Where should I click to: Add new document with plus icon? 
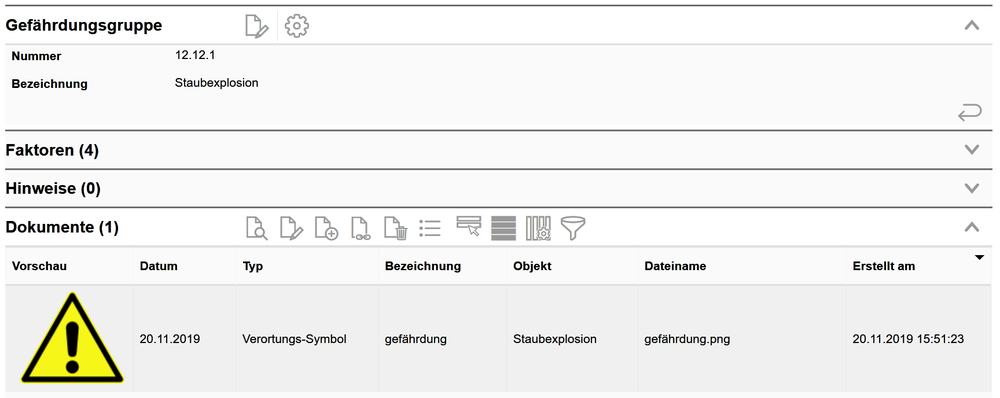click(x=326, y=228)
